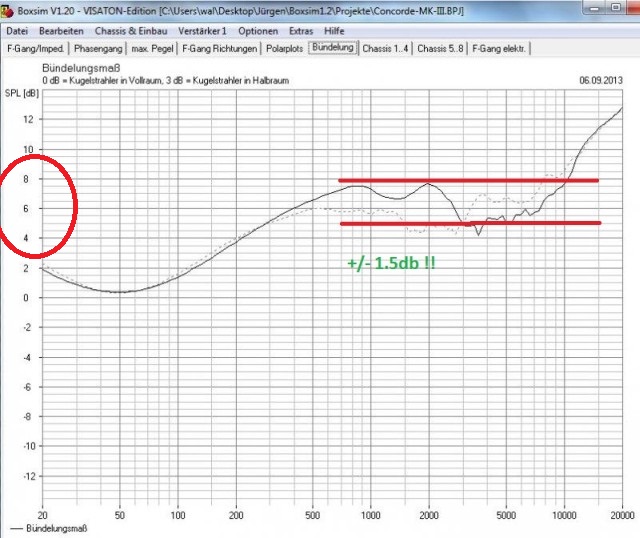Click the Bündelungsmaß chart title
The height and width of the screenshot is (538, 640).
[81, 68]
